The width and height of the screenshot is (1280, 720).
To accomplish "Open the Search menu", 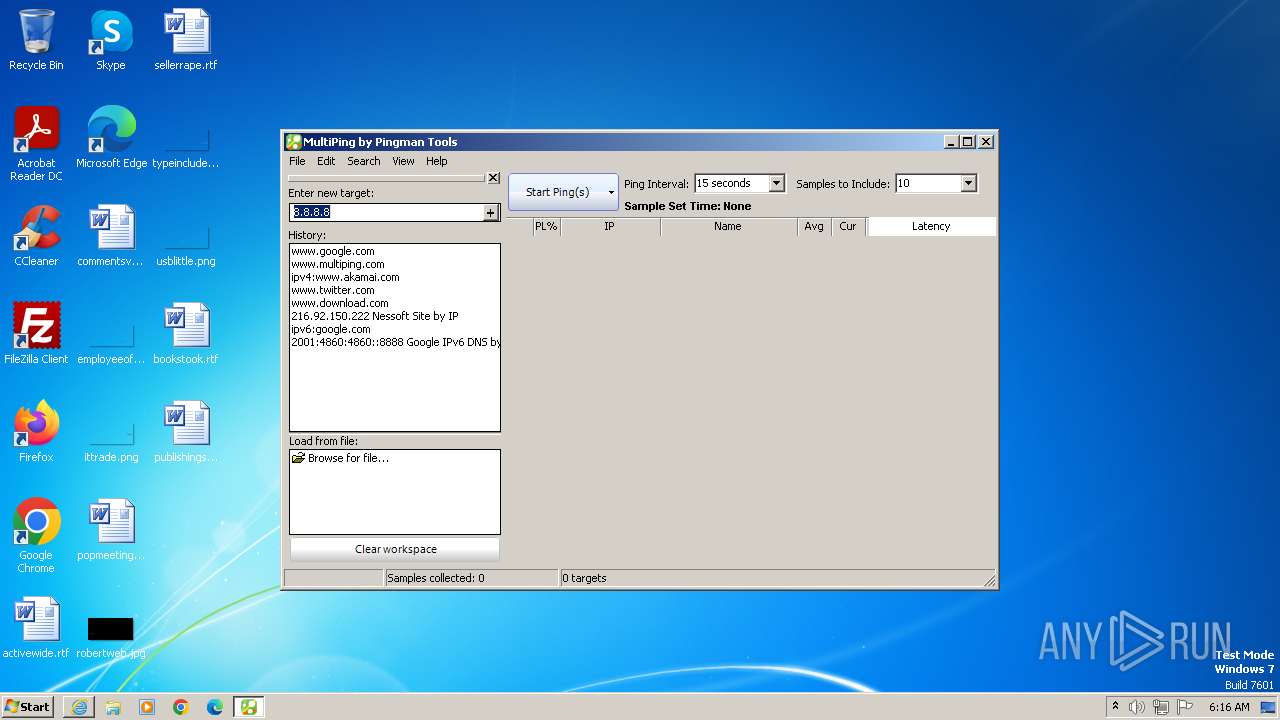I will click(364, 161).
